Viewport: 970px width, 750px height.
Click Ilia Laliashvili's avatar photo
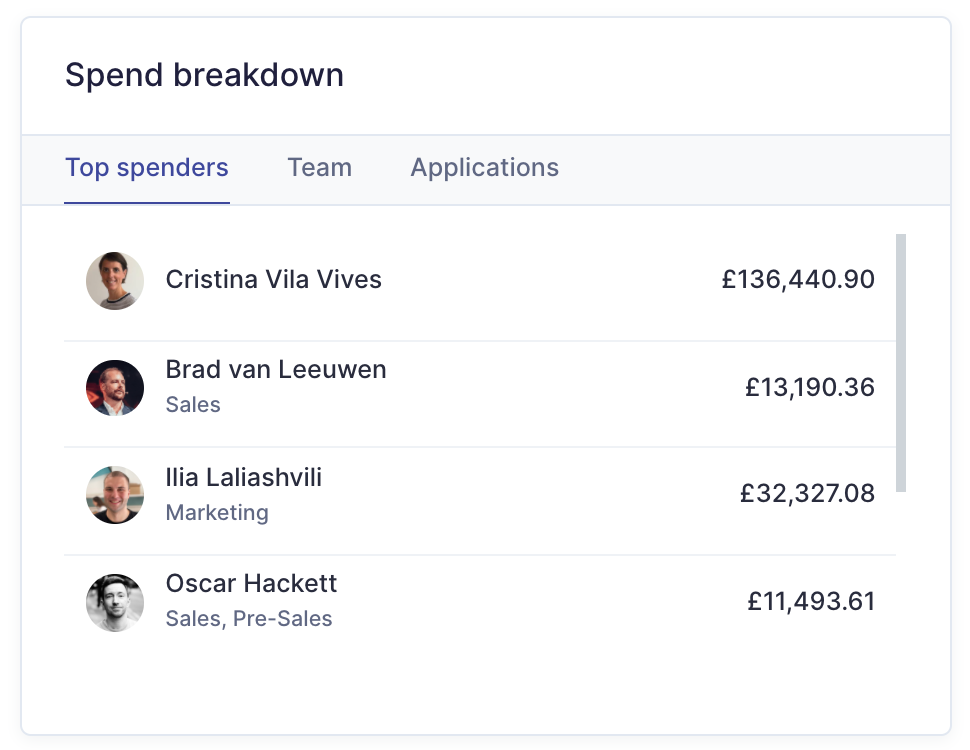coord(115,495)
